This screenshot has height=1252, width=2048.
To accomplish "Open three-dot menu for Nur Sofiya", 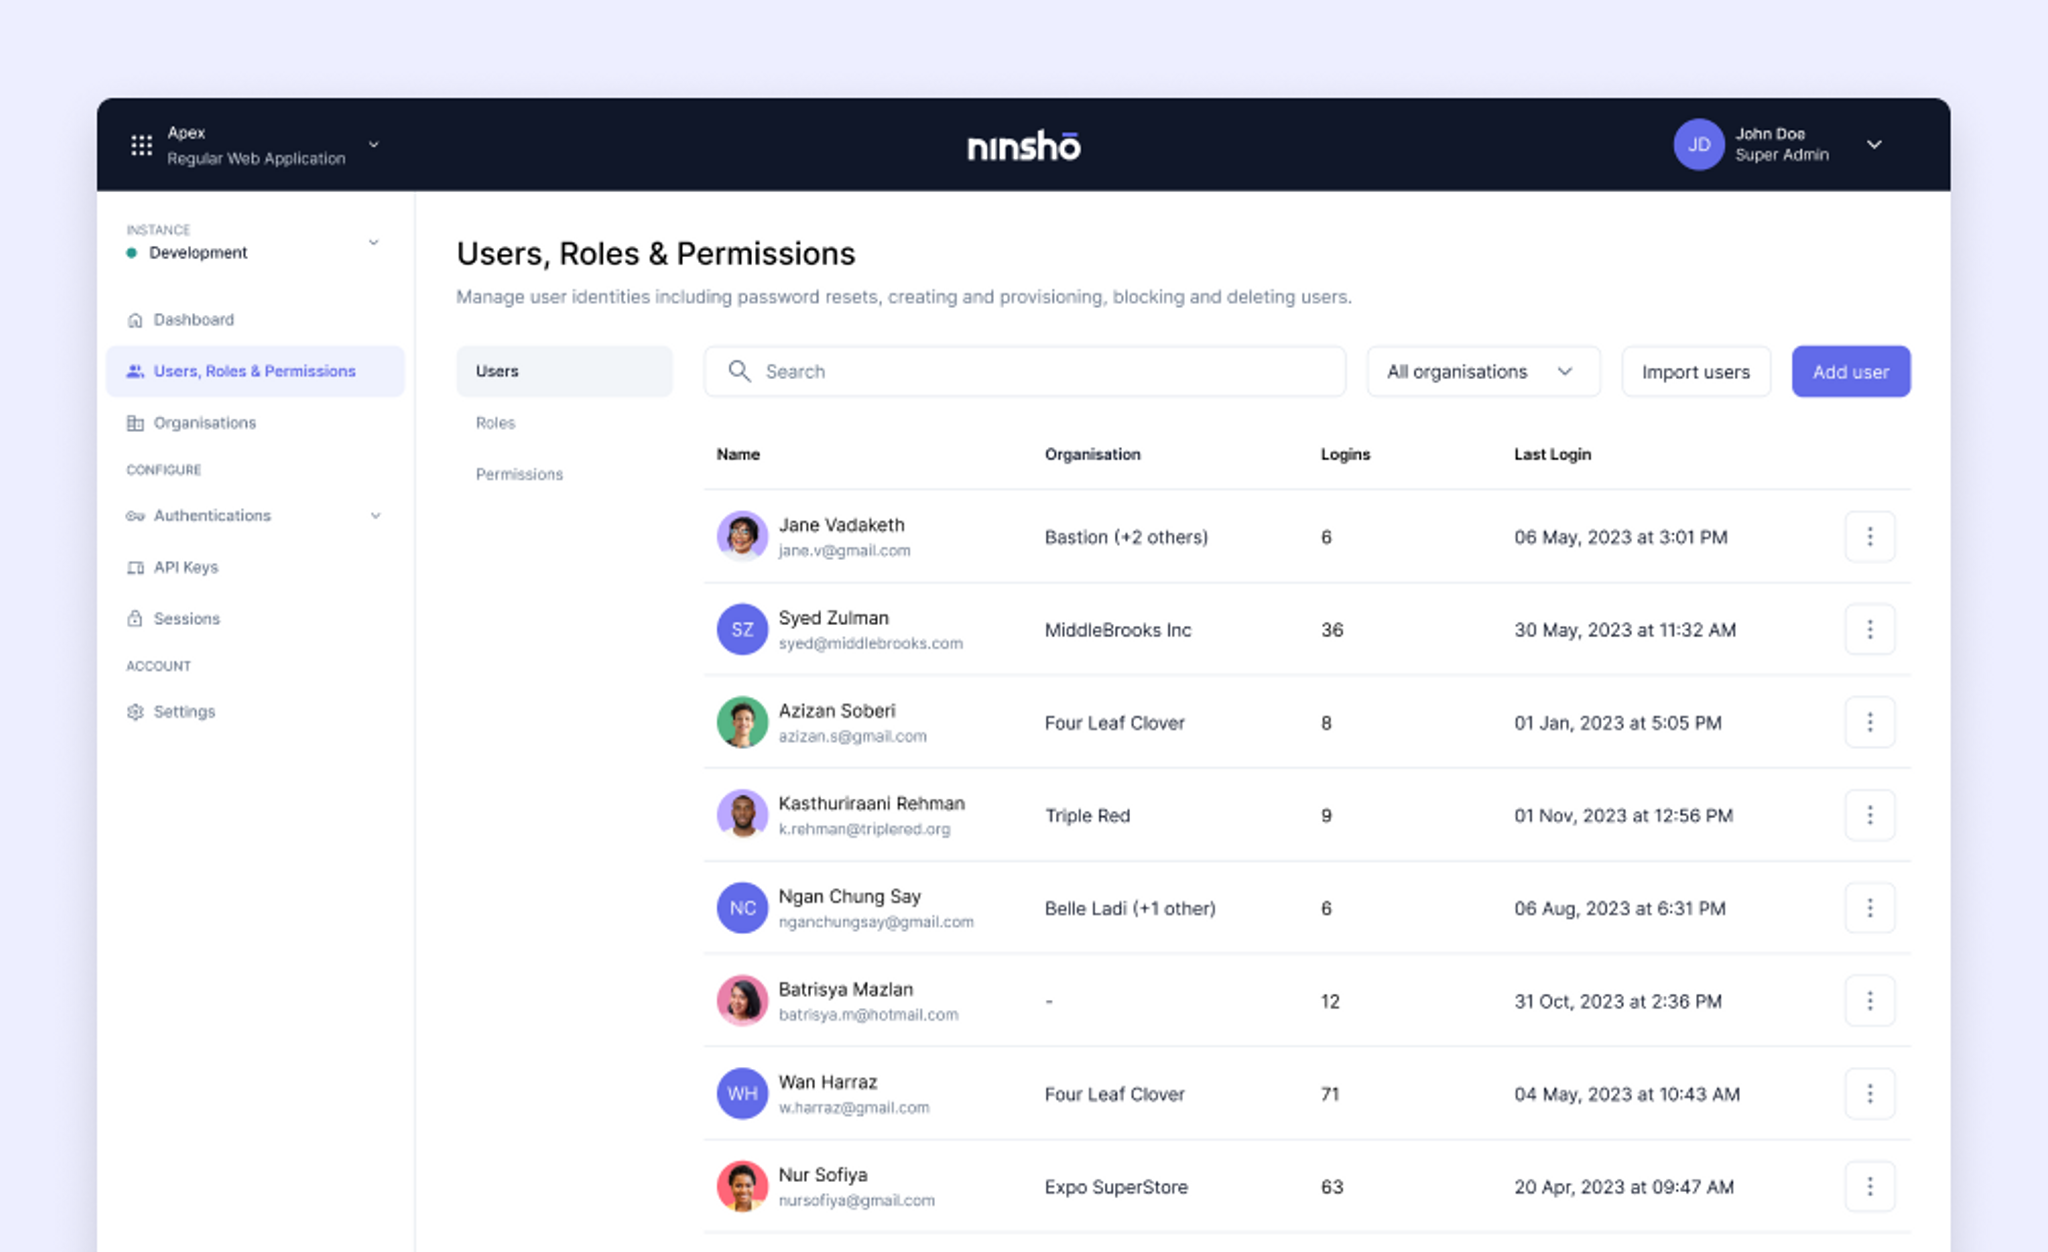I will coord(1869,1187).
